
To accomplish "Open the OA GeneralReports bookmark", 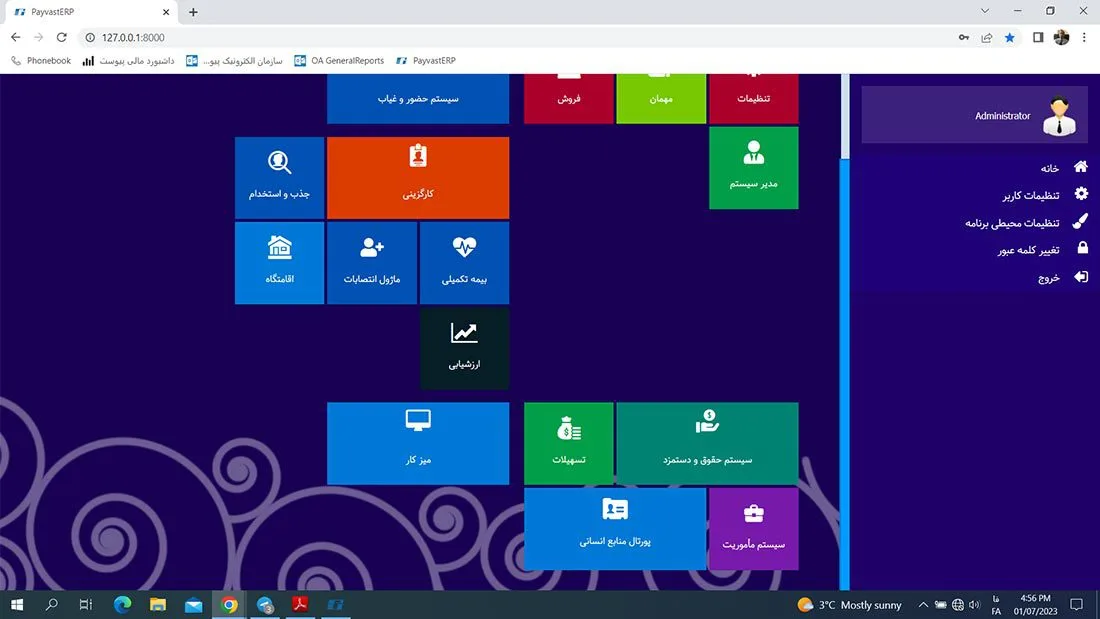I will click(x=339, y=61).
